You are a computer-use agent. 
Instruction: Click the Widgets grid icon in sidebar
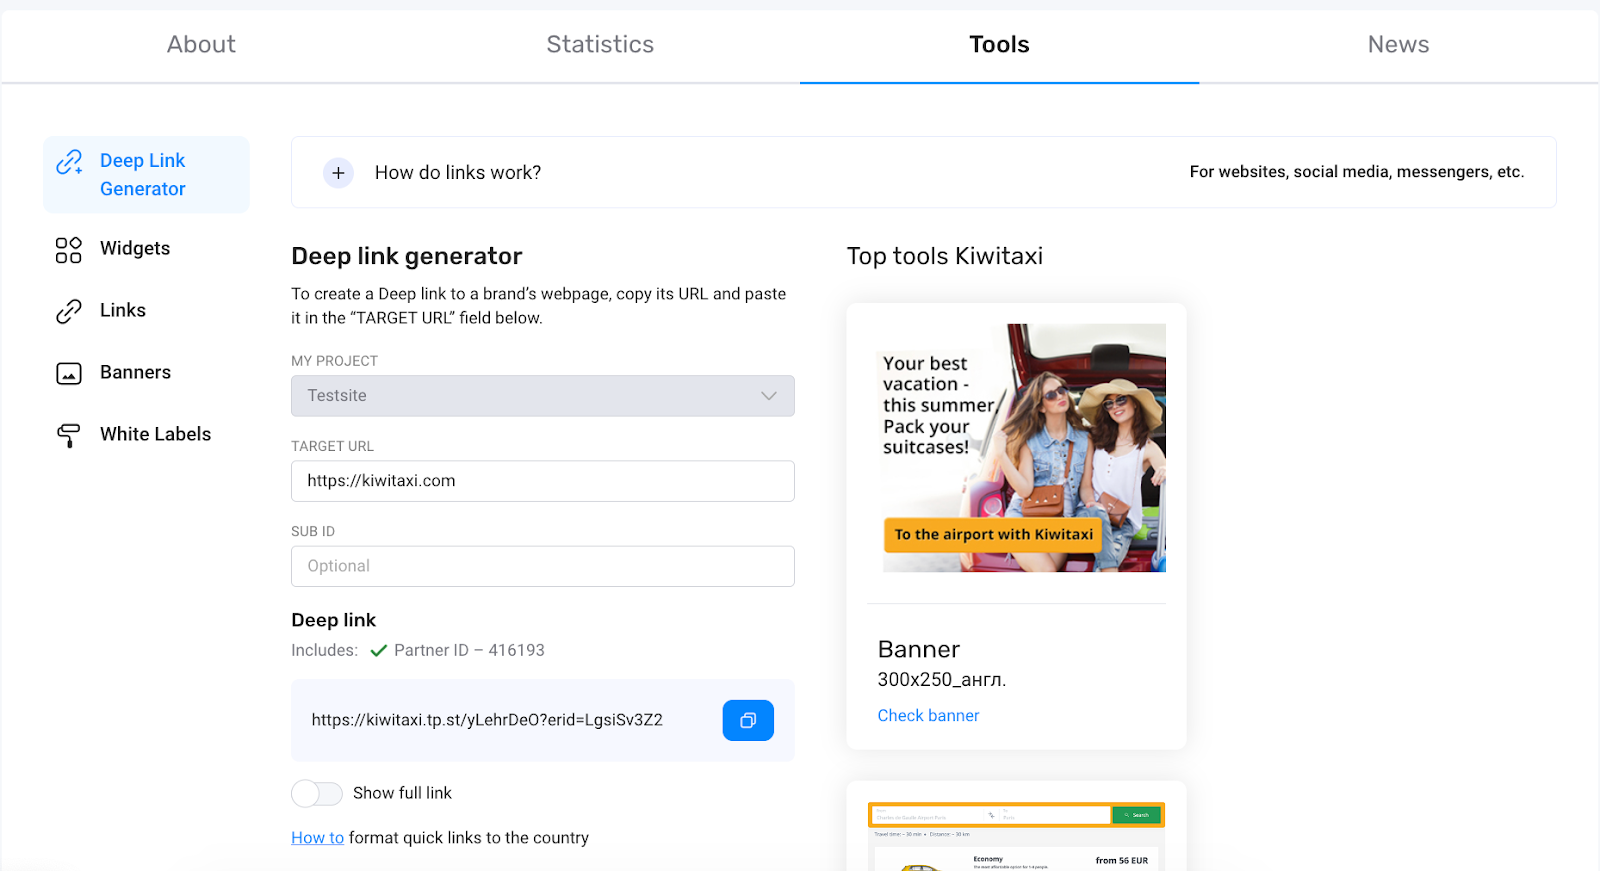[x=68, y=250]
